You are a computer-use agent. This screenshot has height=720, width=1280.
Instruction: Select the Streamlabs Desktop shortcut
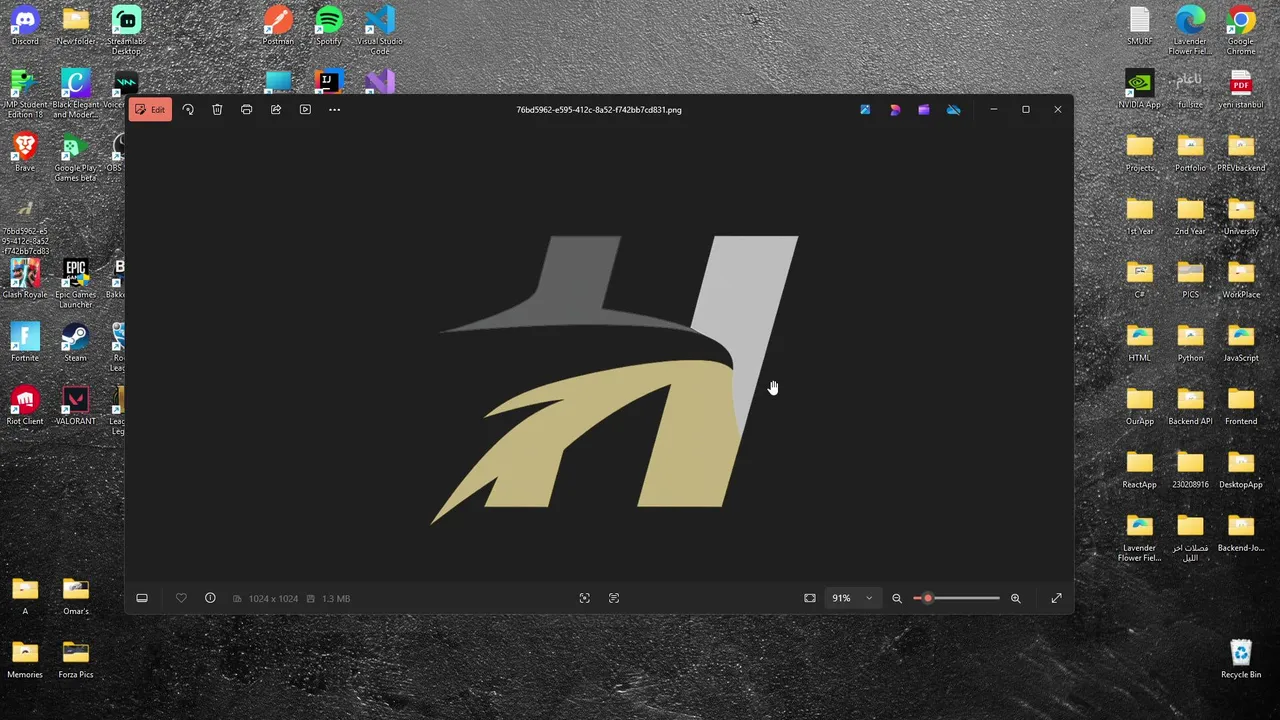point(126,31)
